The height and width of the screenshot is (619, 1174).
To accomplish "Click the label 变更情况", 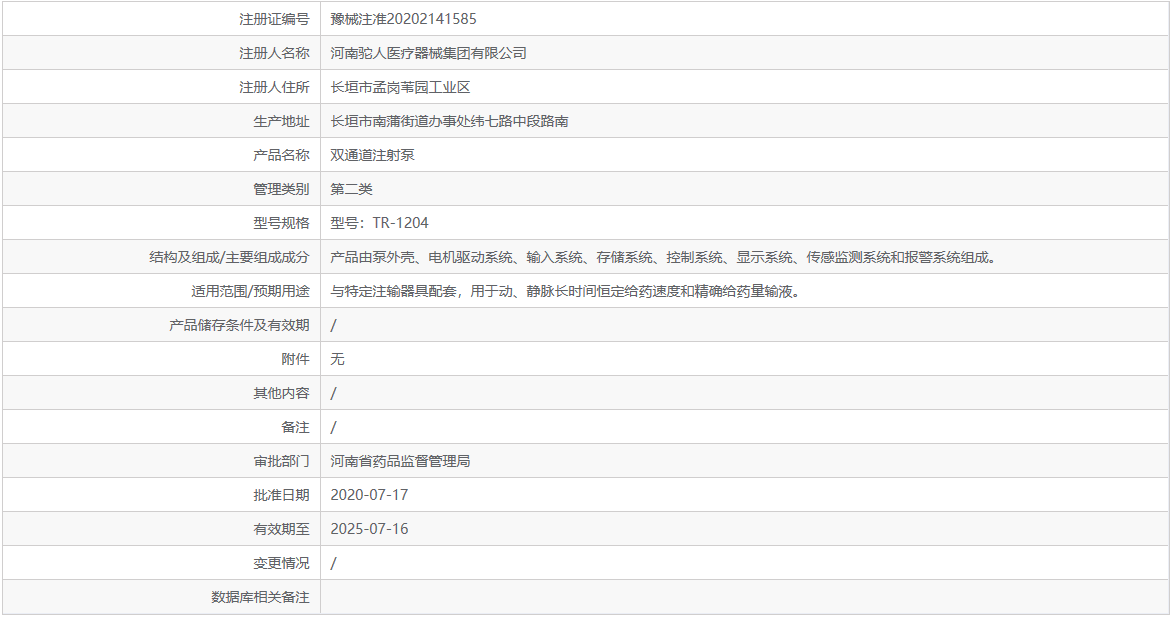I will [281, 563].
